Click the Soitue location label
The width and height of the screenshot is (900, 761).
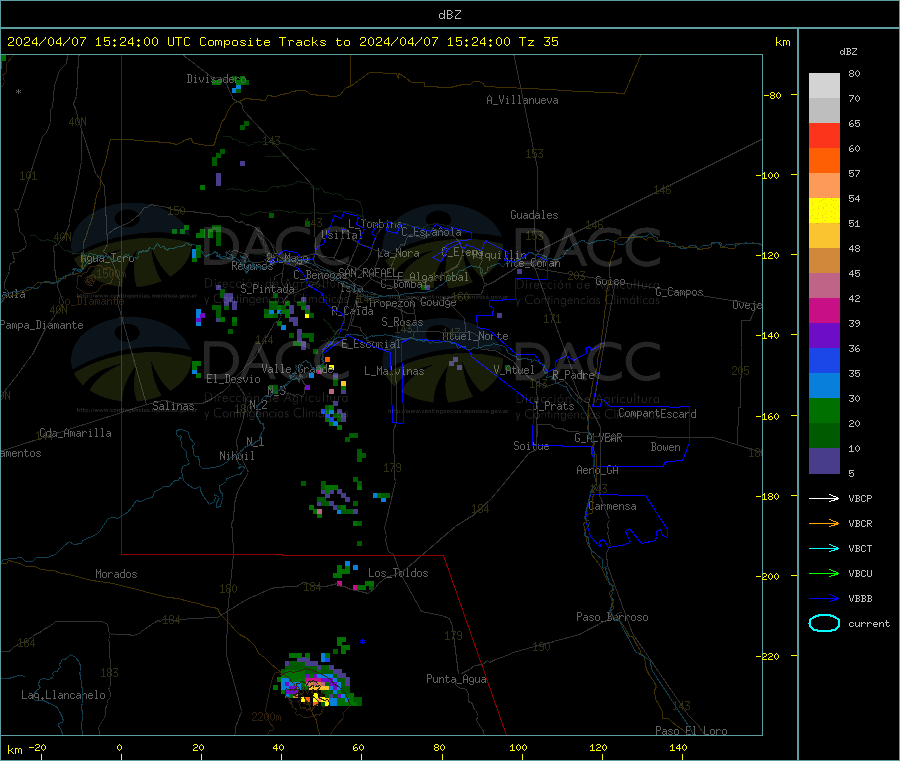click(531, 446)
